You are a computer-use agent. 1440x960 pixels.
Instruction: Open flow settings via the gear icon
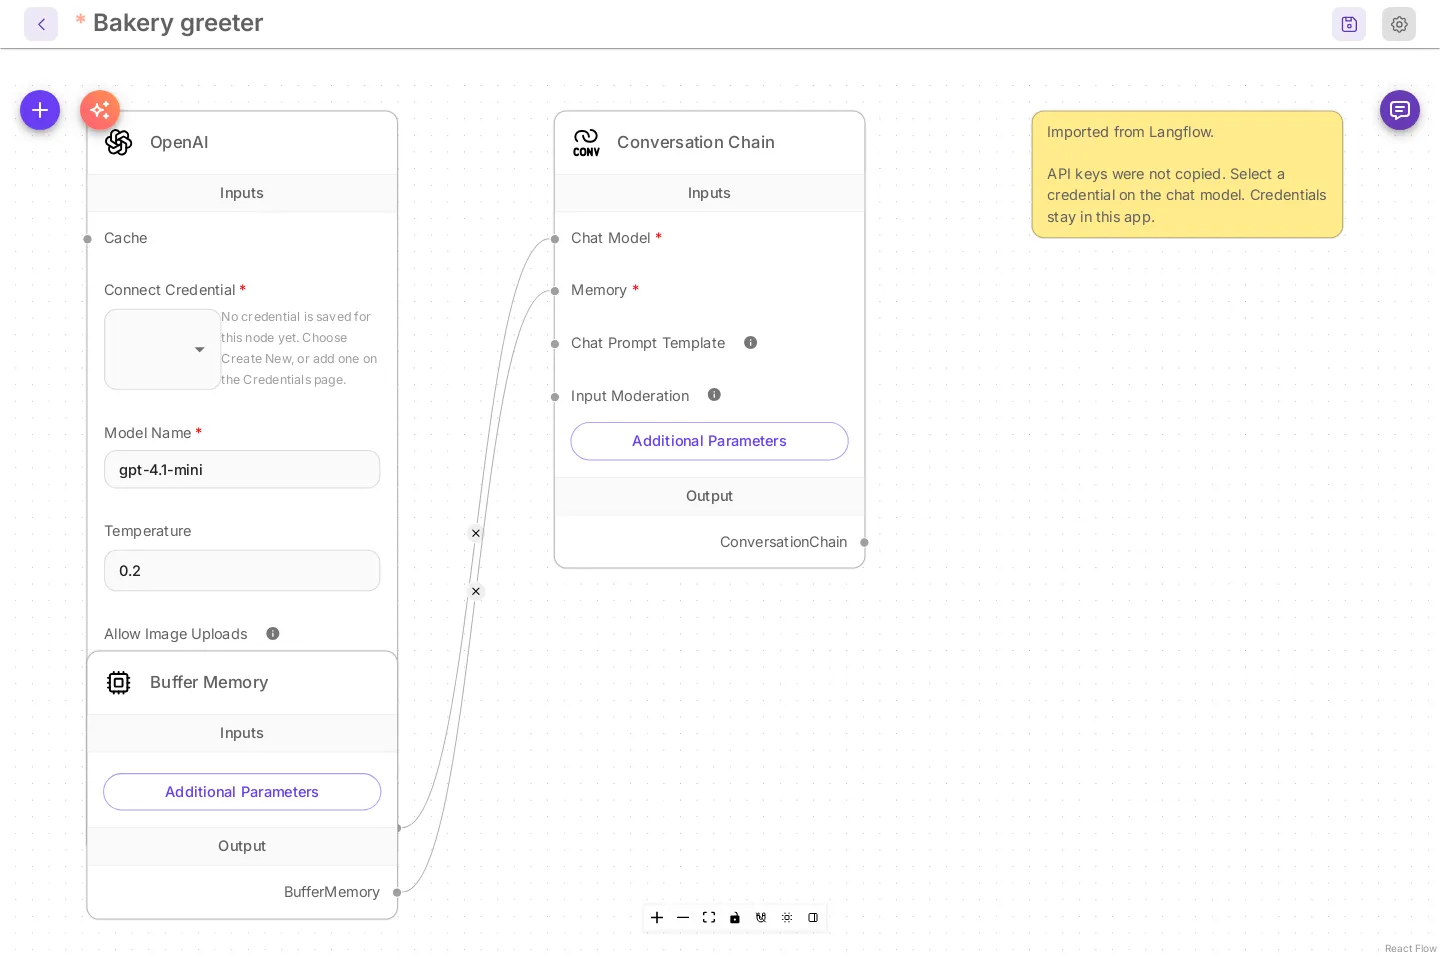(1399, 24)
